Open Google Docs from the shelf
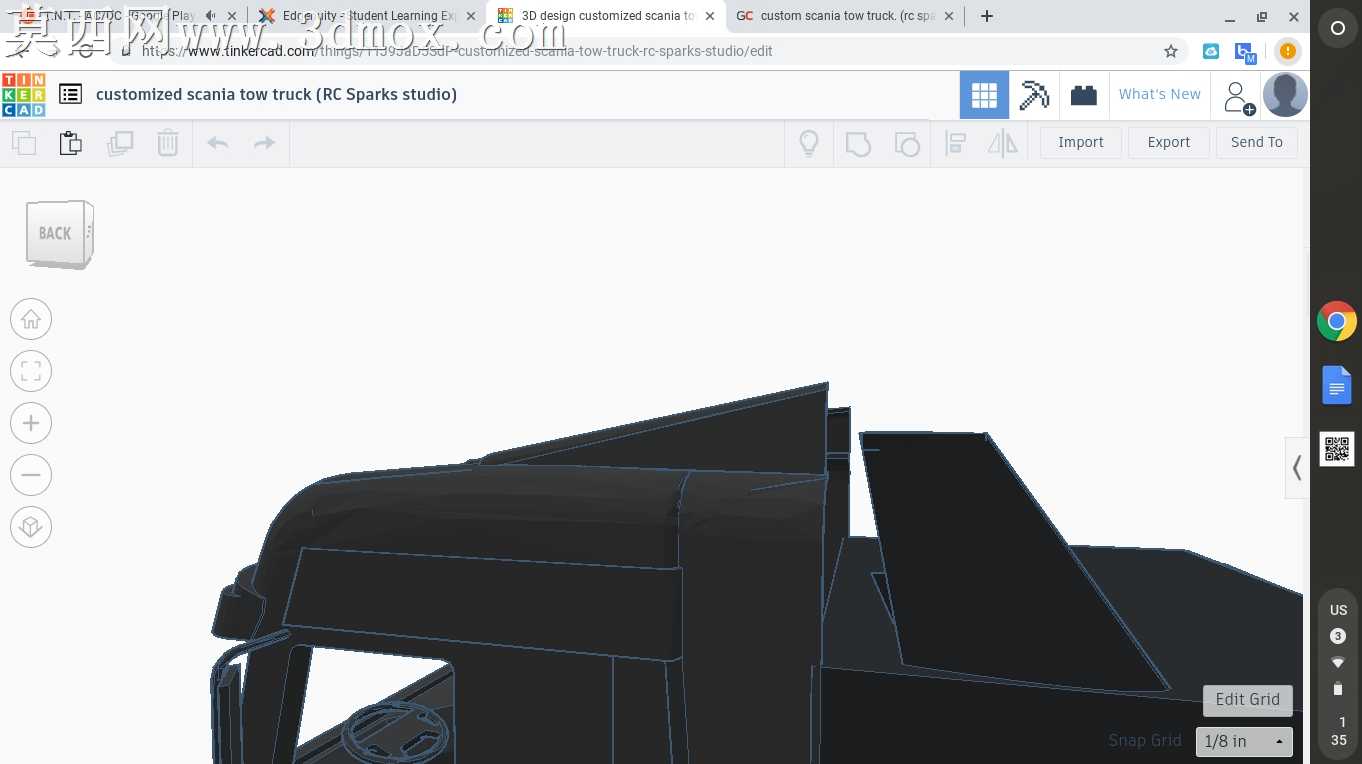This screenshot has height=764, width=1362. pos(1337,385)
